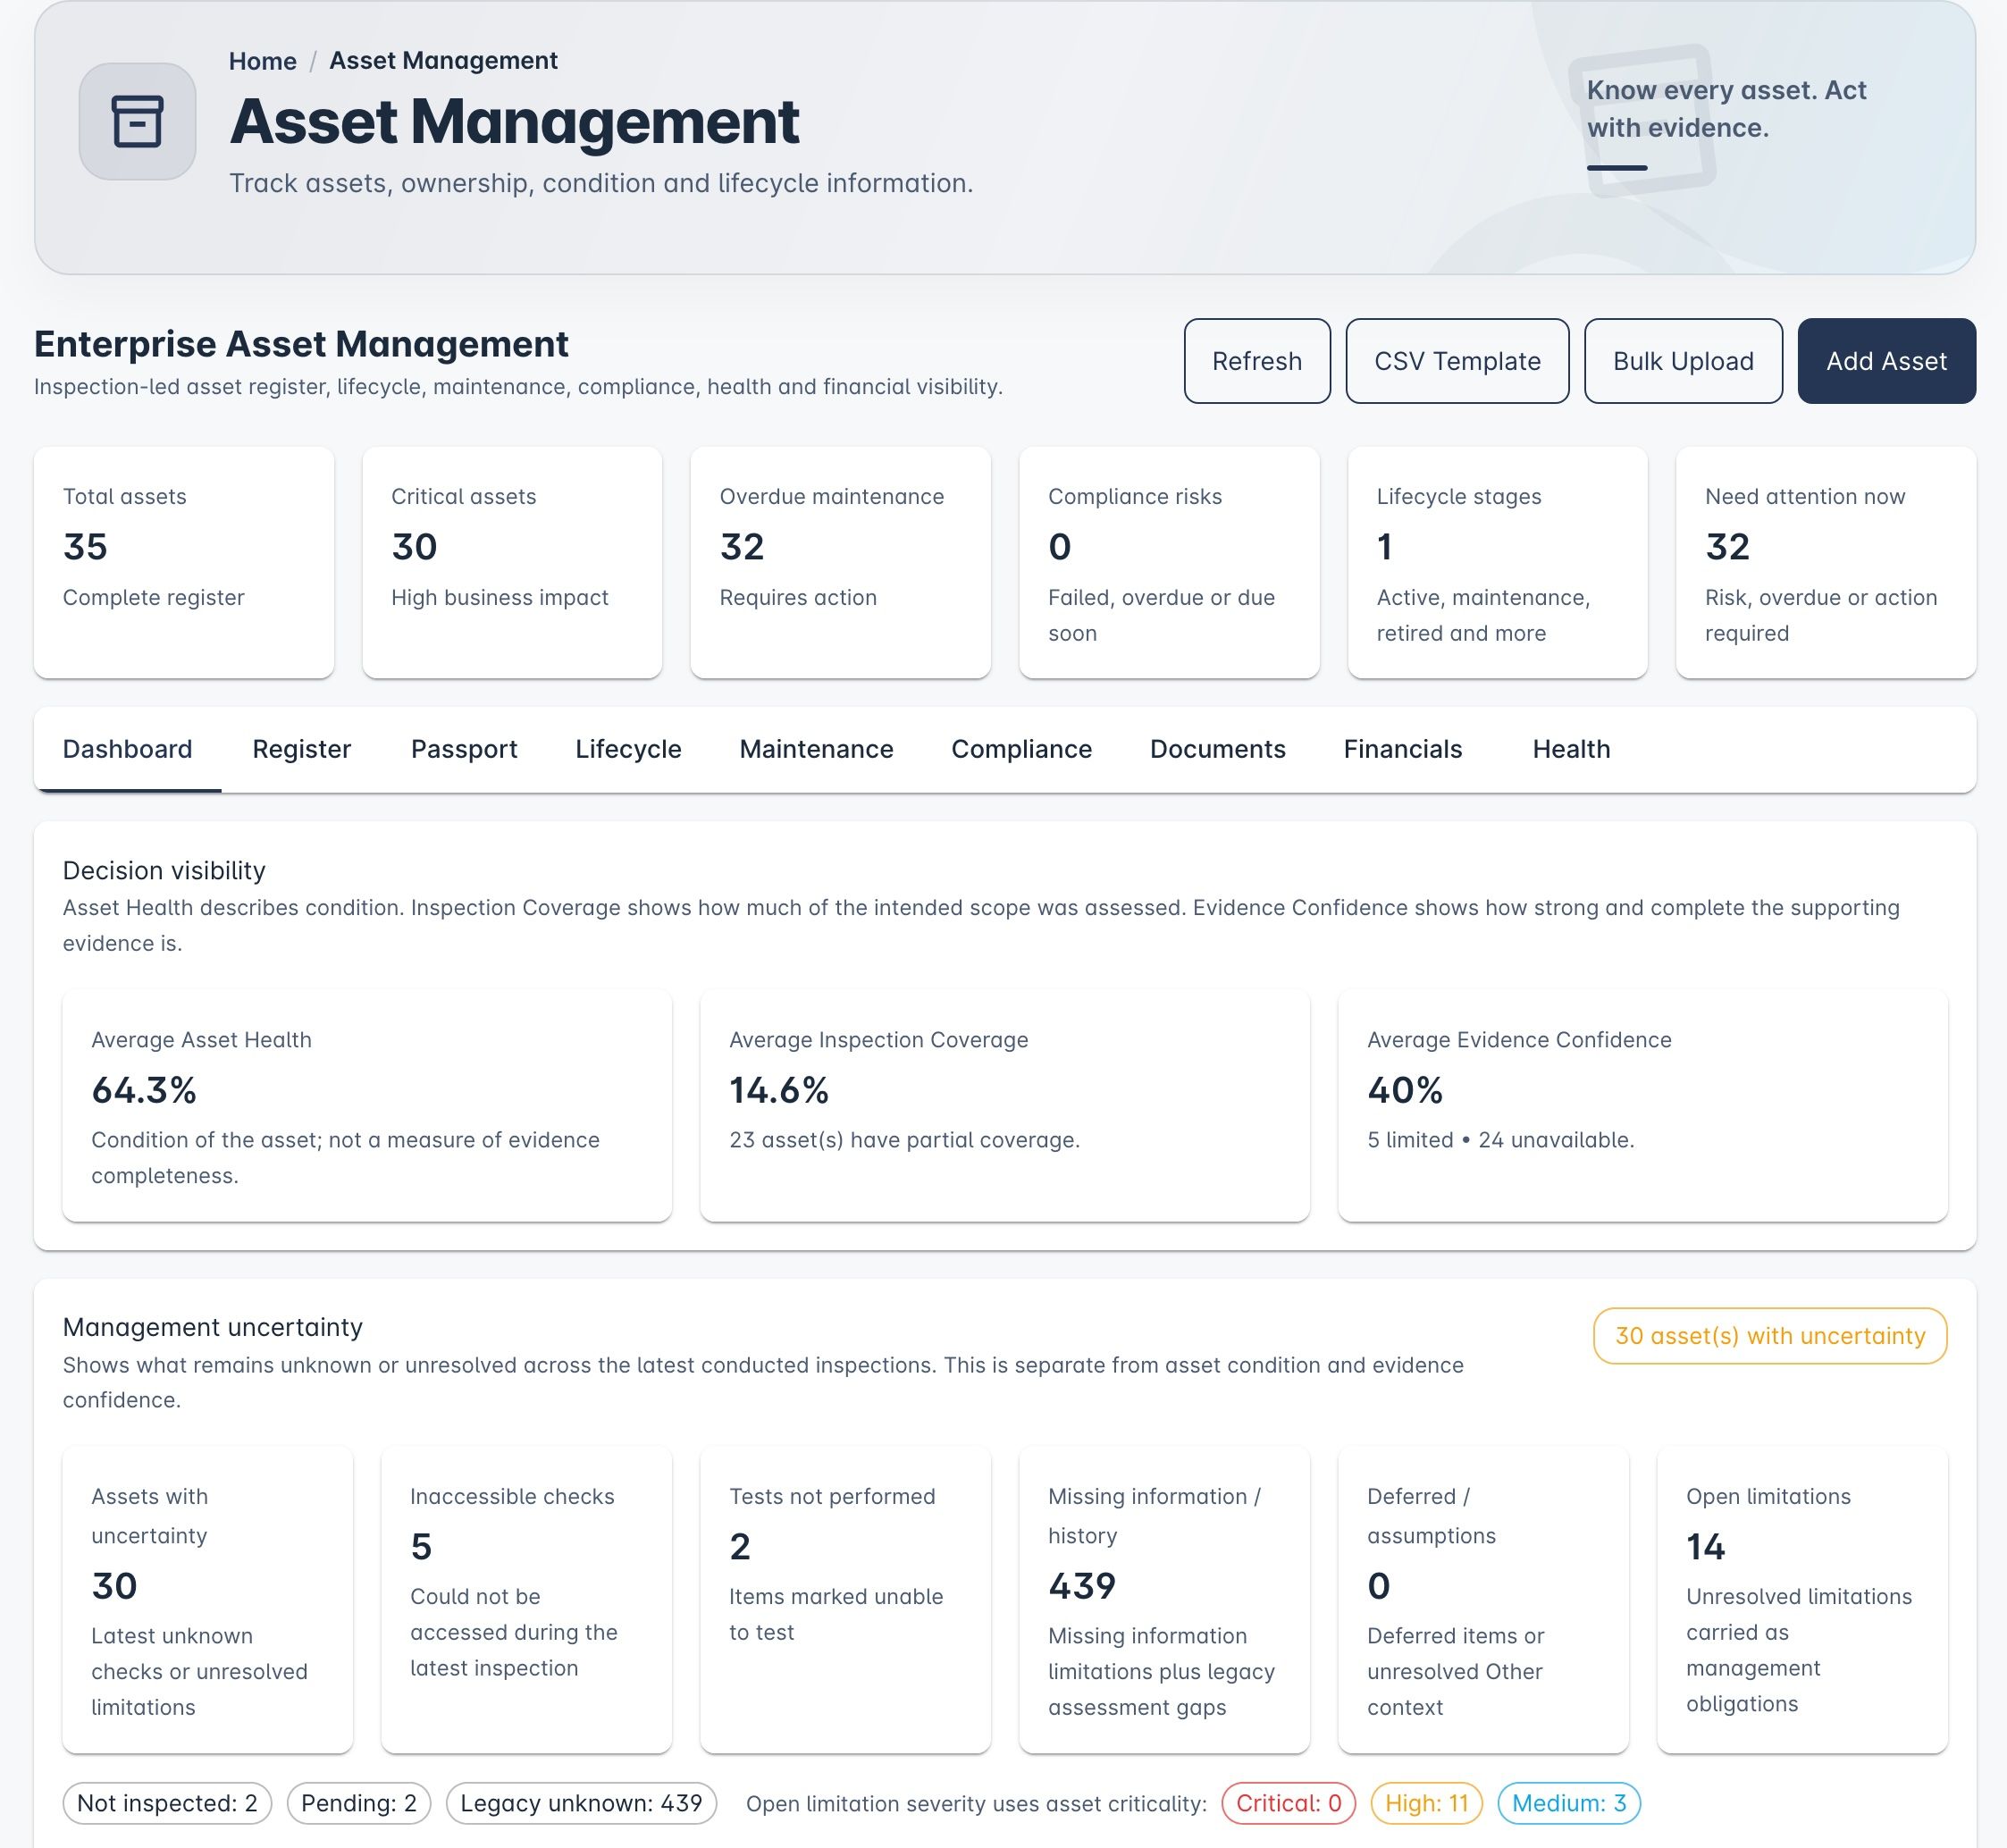Open the Documents tab
Screen dimensions: 2007x1848
point(1217,749)
